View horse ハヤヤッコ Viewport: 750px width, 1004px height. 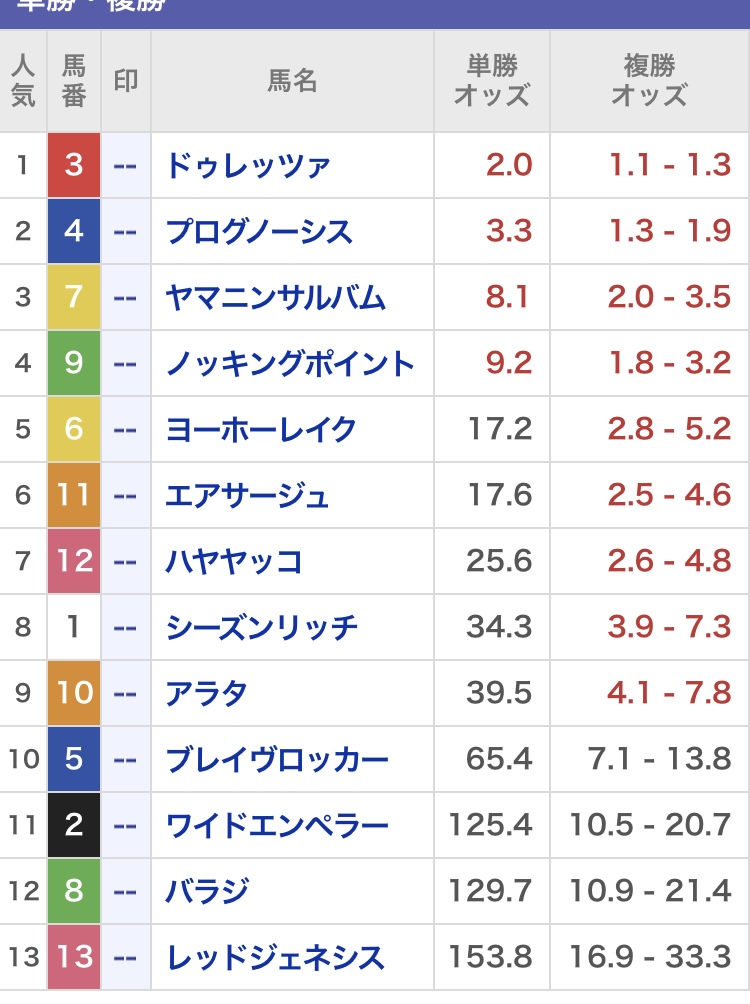coord(234,561)
